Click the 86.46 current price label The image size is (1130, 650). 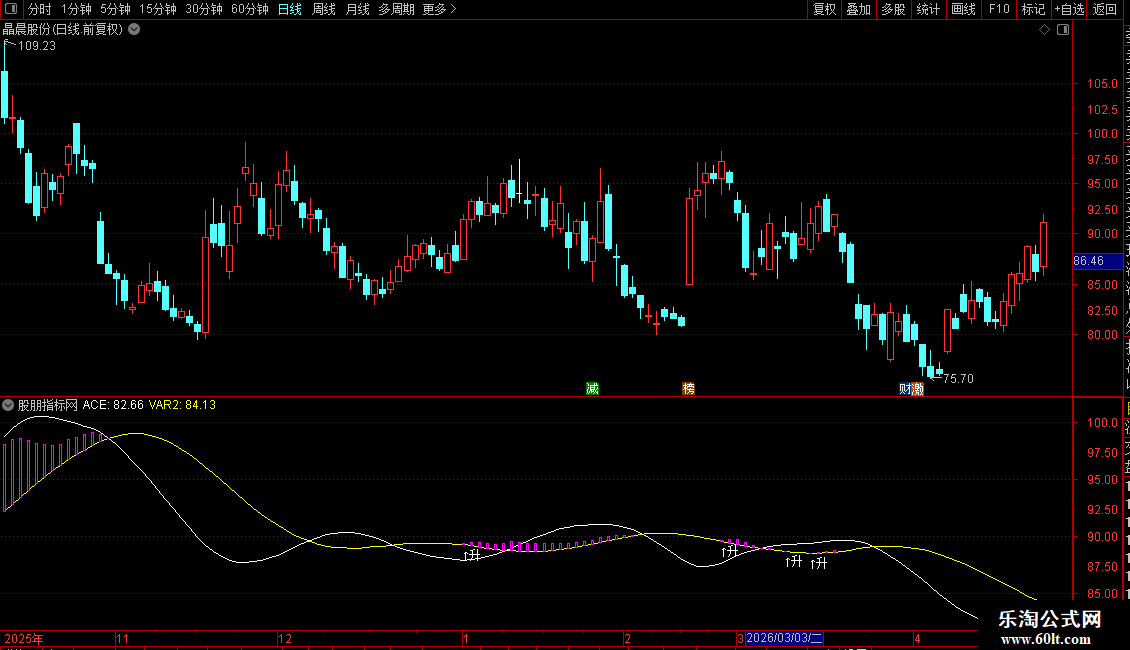click(x=1098, y=261)
